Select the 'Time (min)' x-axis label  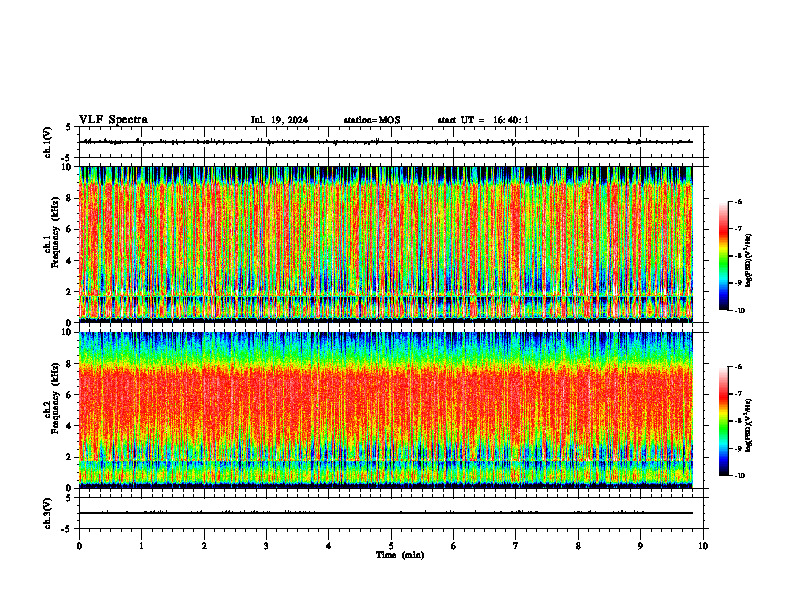pos(400,555)
